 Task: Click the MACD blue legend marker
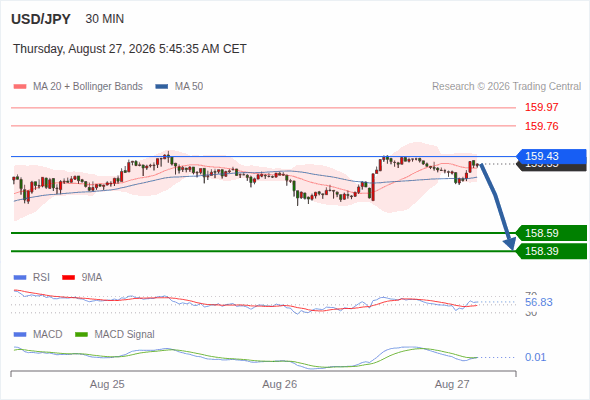[x=20, y=335]
